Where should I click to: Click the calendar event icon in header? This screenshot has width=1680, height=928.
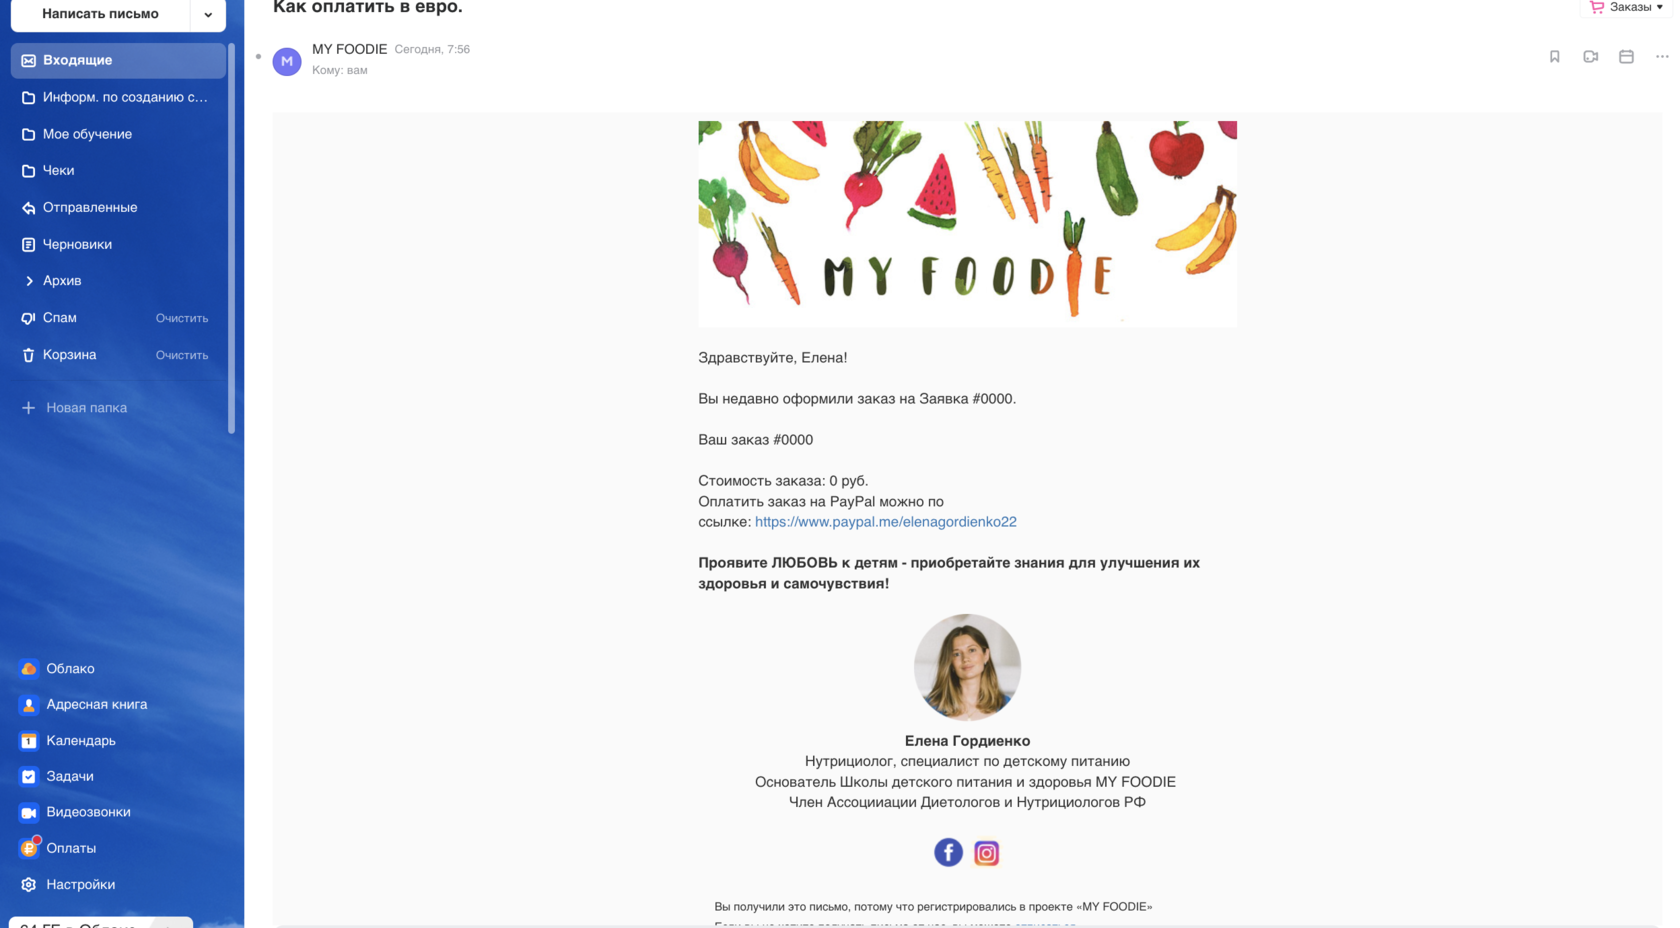[x=1626, y=57]
